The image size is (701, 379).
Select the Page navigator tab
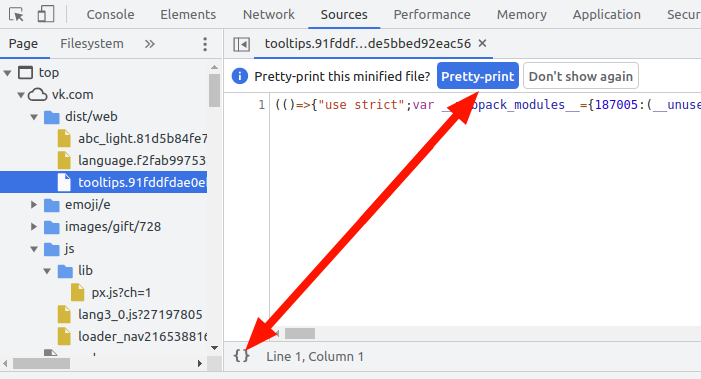[x=23, y=43]
